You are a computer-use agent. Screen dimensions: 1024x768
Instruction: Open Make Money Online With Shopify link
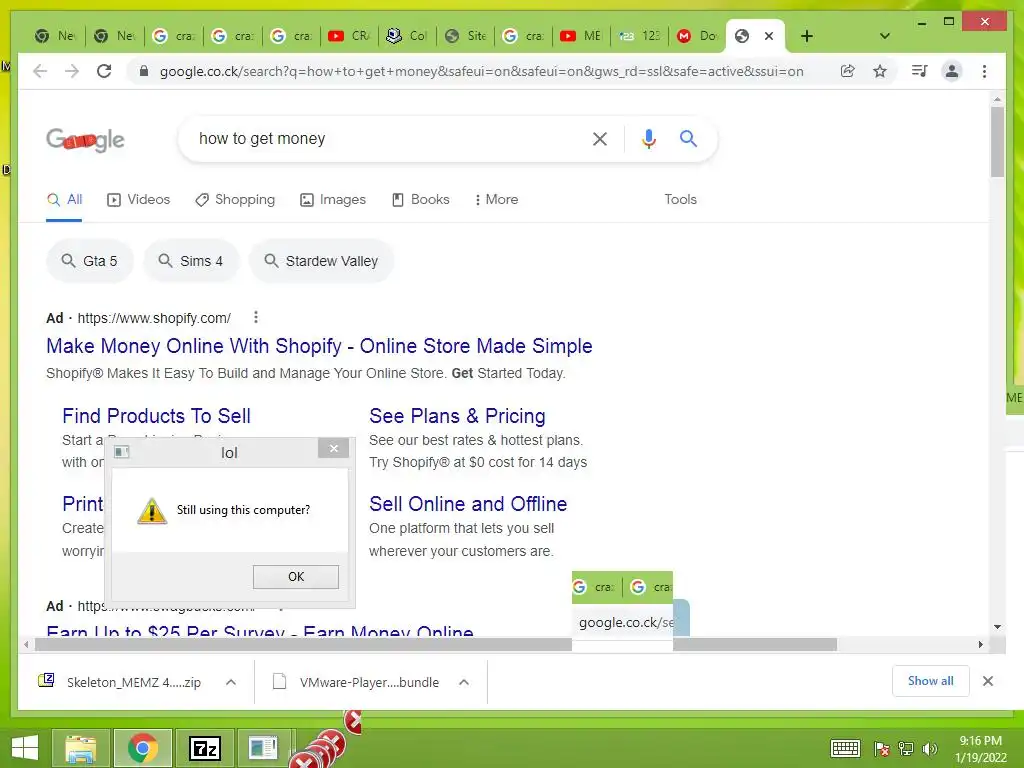click(319, 345)
